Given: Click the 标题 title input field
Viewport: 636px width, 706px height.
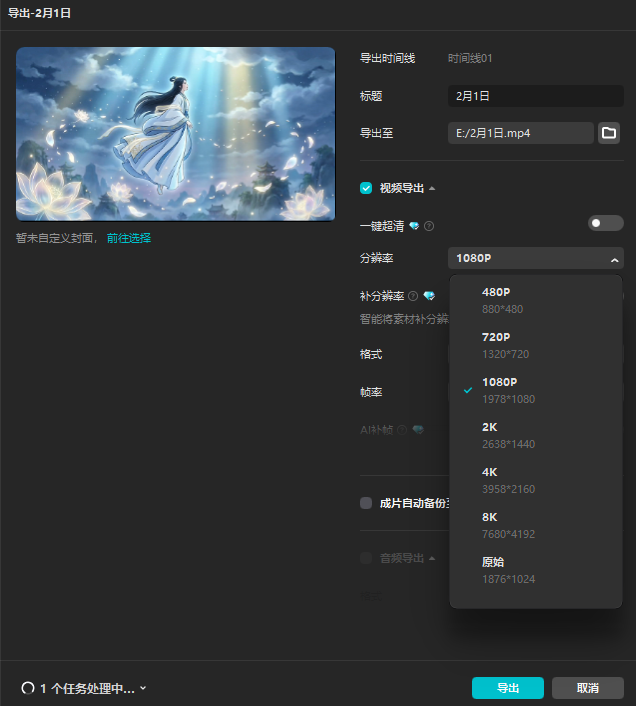Looking at the screenshot, I should tap(535, 96).
